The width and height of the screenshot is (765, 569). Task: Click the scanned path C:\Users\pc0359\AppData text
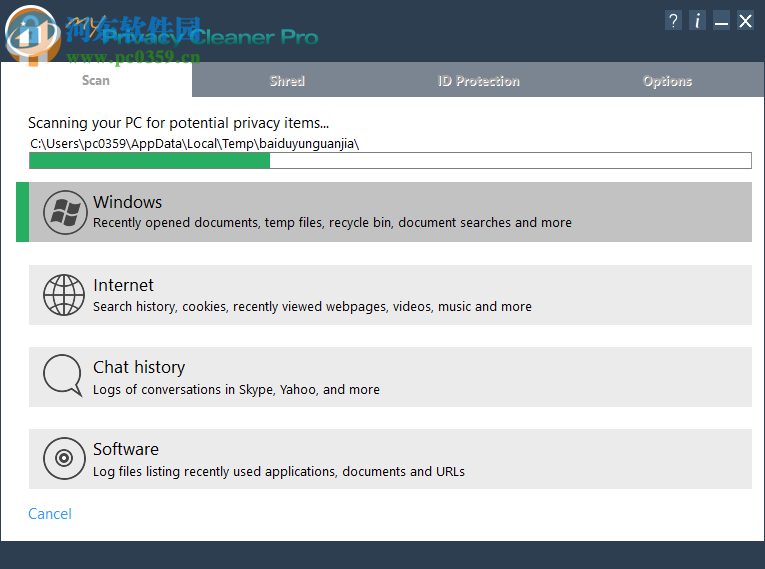point(195,144)
